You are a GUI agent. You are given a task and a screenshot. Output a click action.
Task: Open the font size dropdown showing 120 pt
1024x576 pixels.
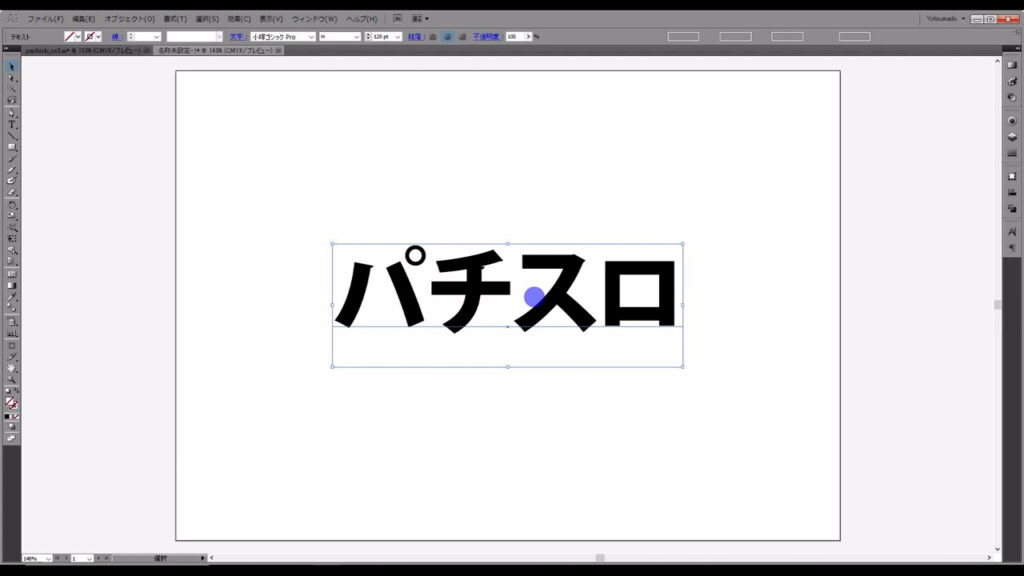tap(398, 36)
